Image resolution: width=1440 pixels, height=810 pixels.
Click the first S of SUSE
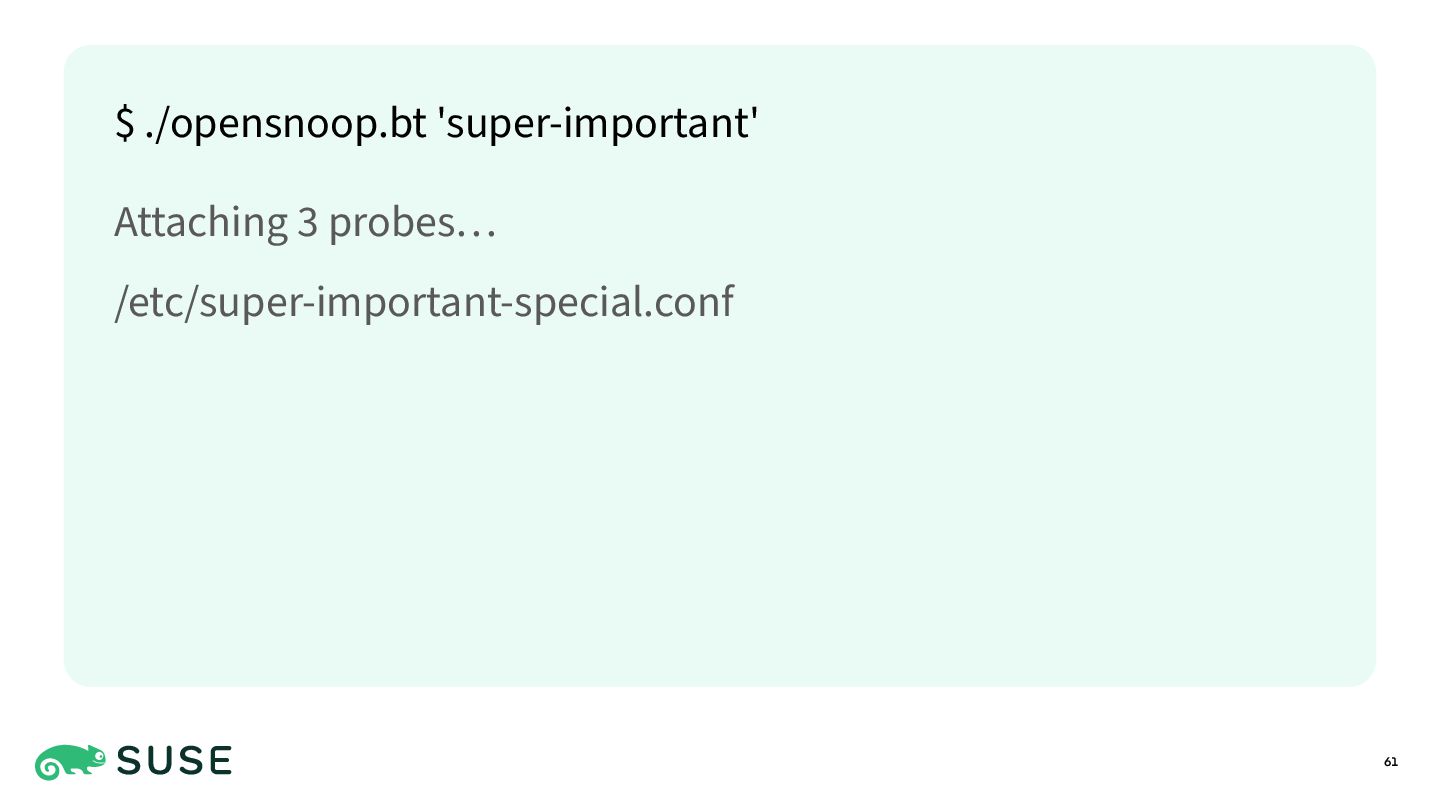130,762
